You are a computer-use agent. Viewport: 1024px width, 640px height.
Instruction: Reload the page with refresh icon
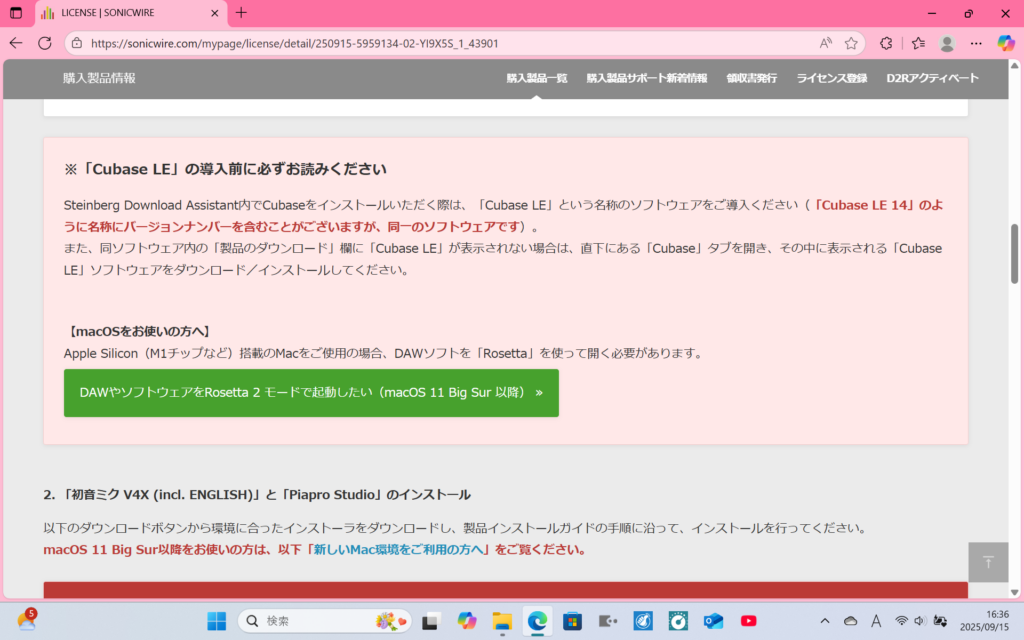click(45, 43)
